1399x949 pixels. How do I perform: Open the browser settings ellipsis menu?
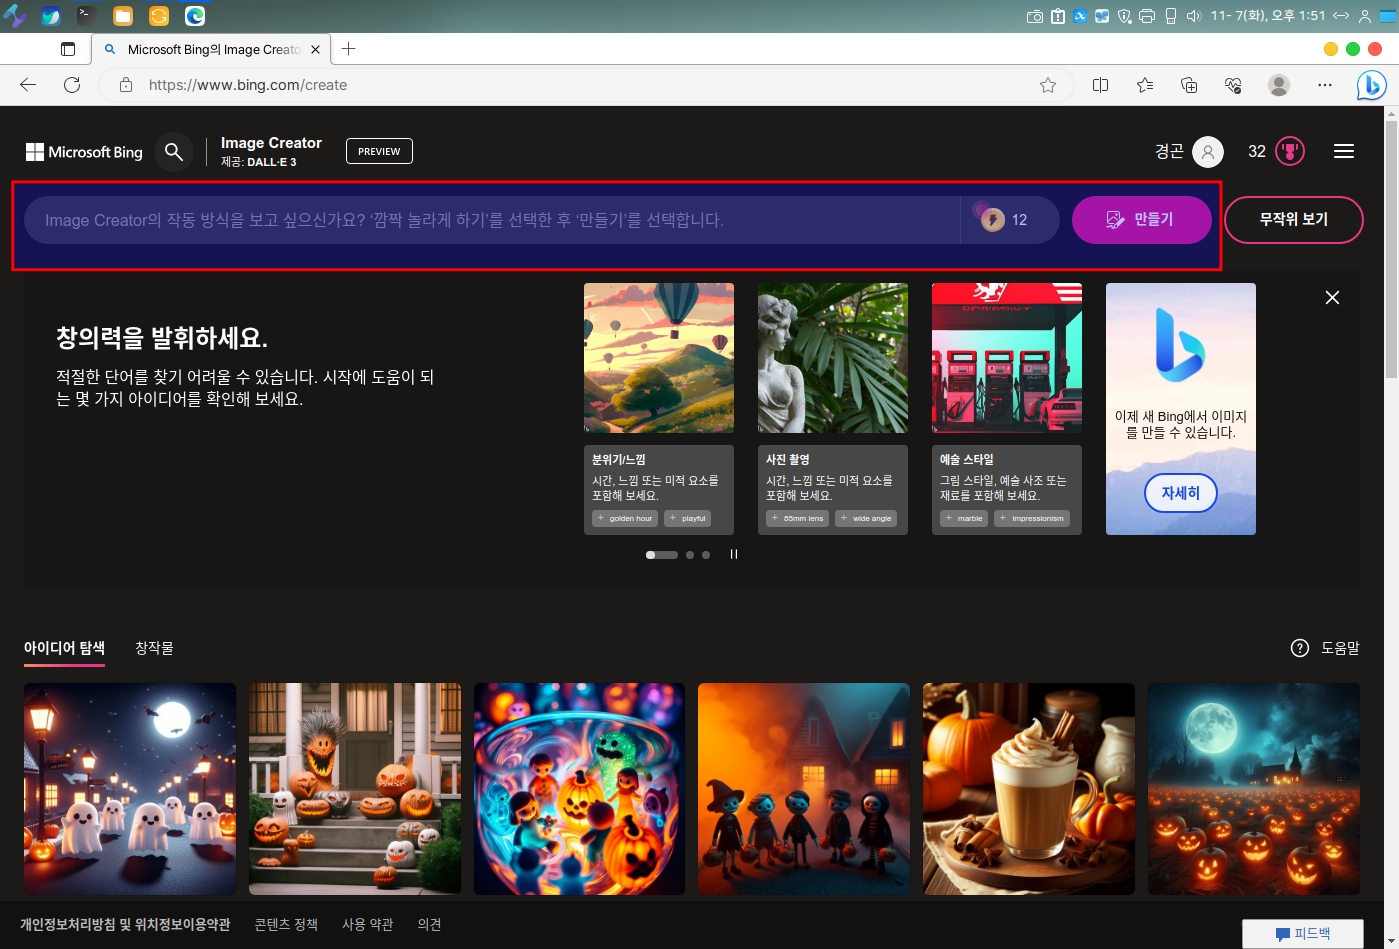[1325, 85]
